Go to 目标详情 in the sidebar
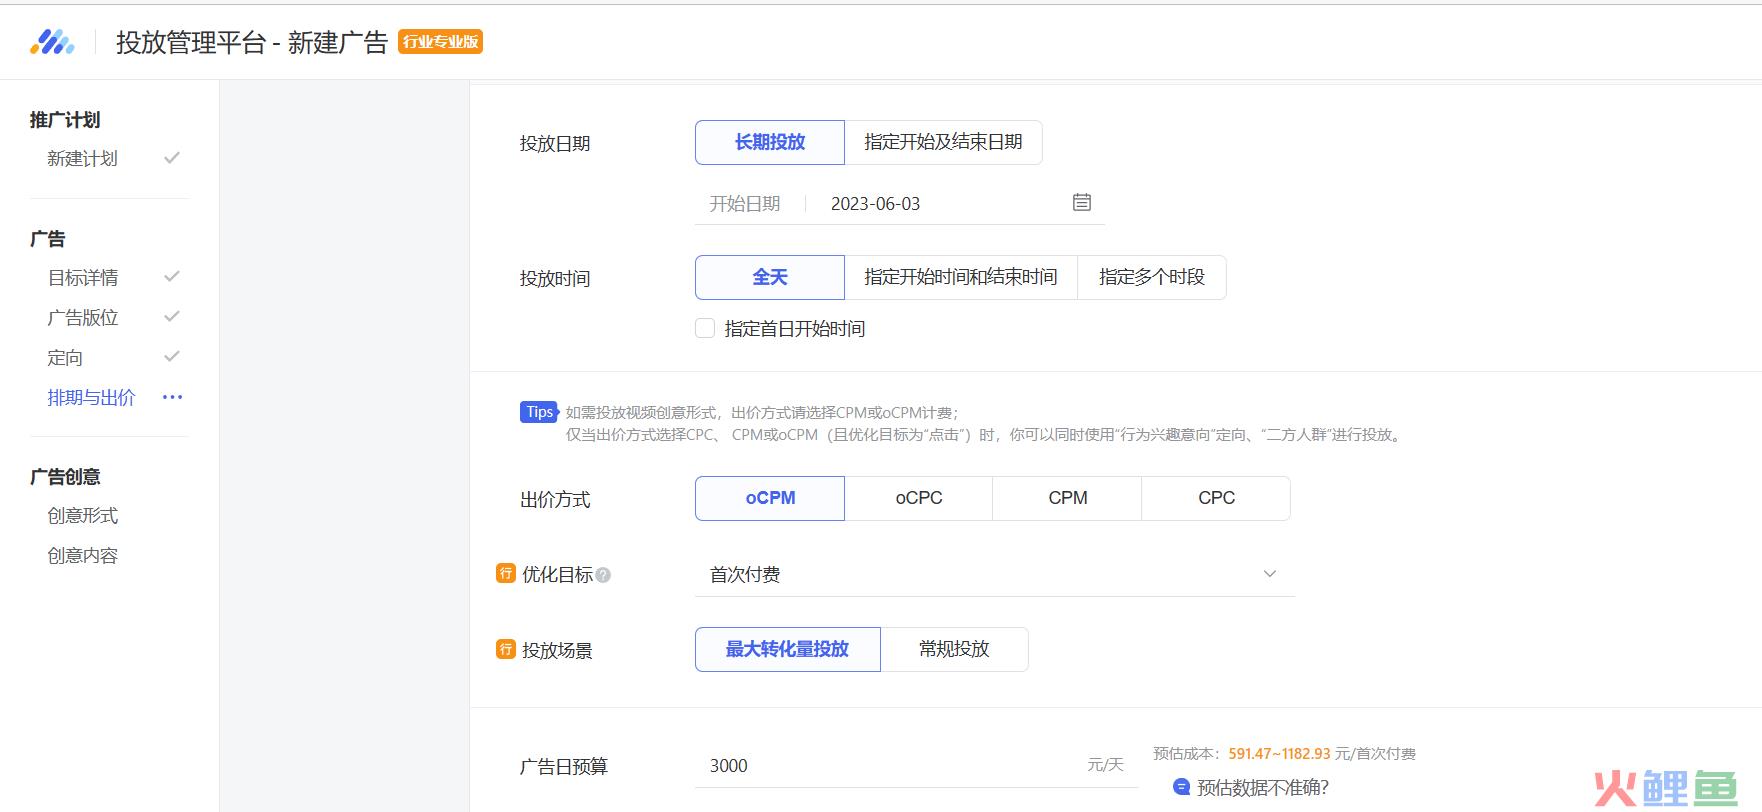 pos(83,278)
